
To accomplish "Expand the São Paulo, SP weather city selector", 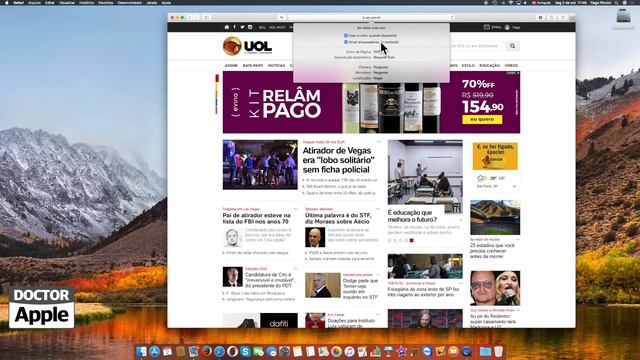I will [x=514, y=186].
